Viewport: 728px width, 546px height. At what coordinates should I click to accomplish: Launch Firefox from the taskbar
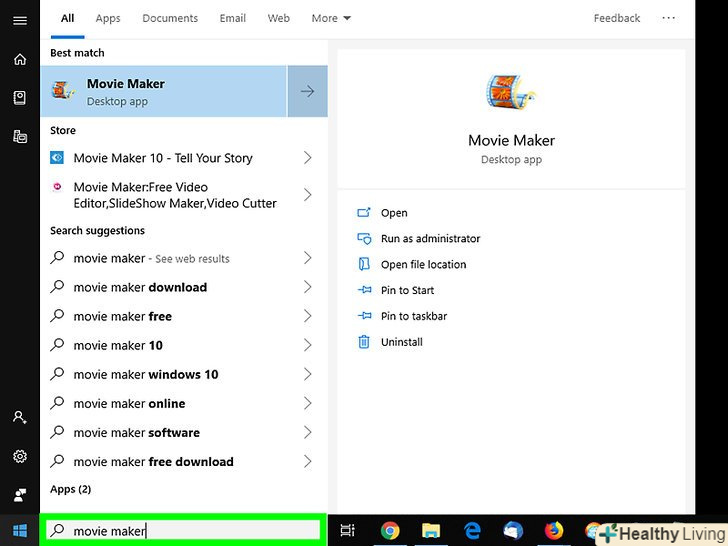[554, 531]
